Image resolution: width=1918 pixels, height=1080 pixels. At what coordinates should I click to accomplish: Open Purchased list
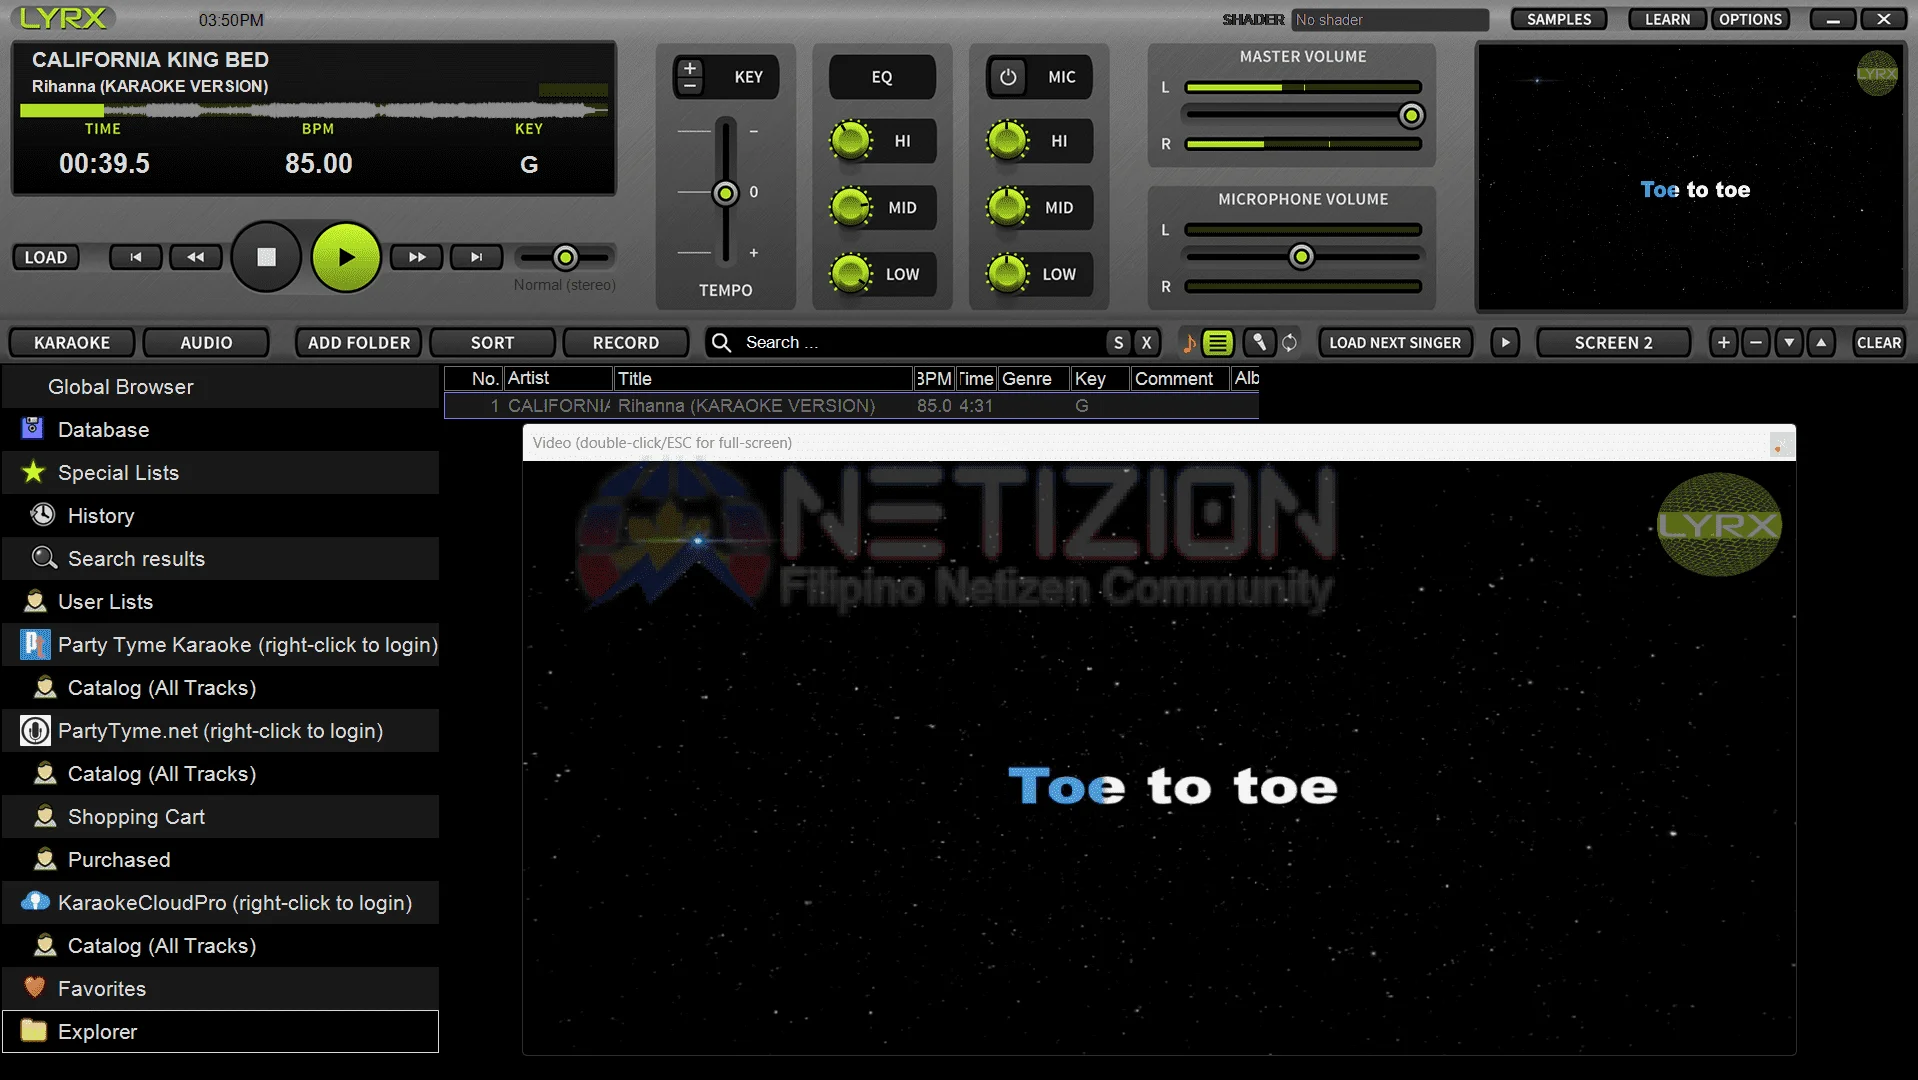point(220,860)
